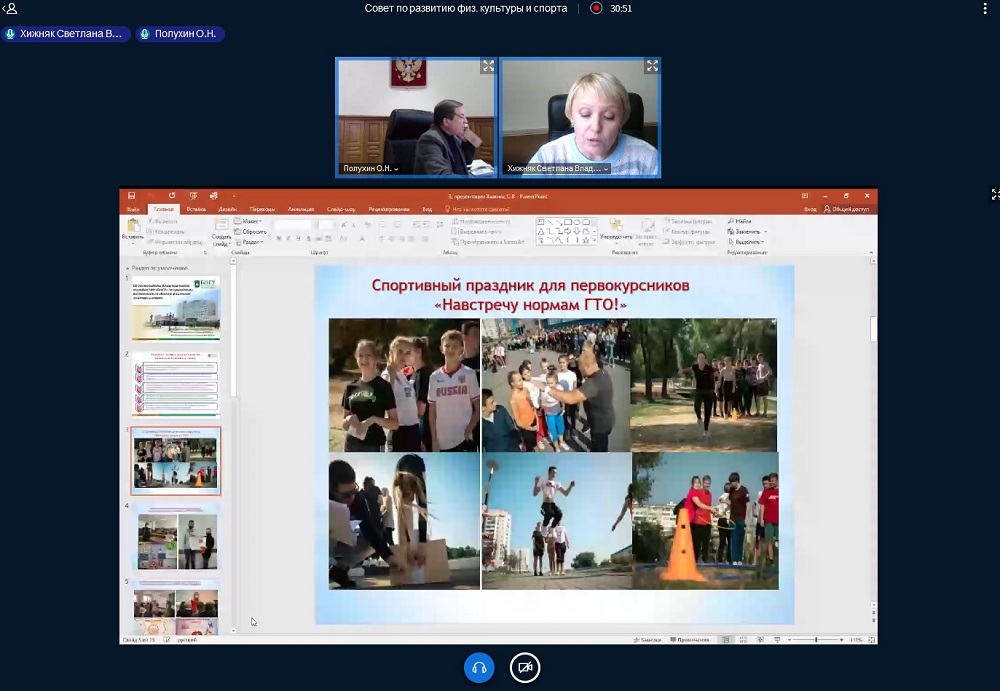Toggle the camera on/off button

point(525,667)
